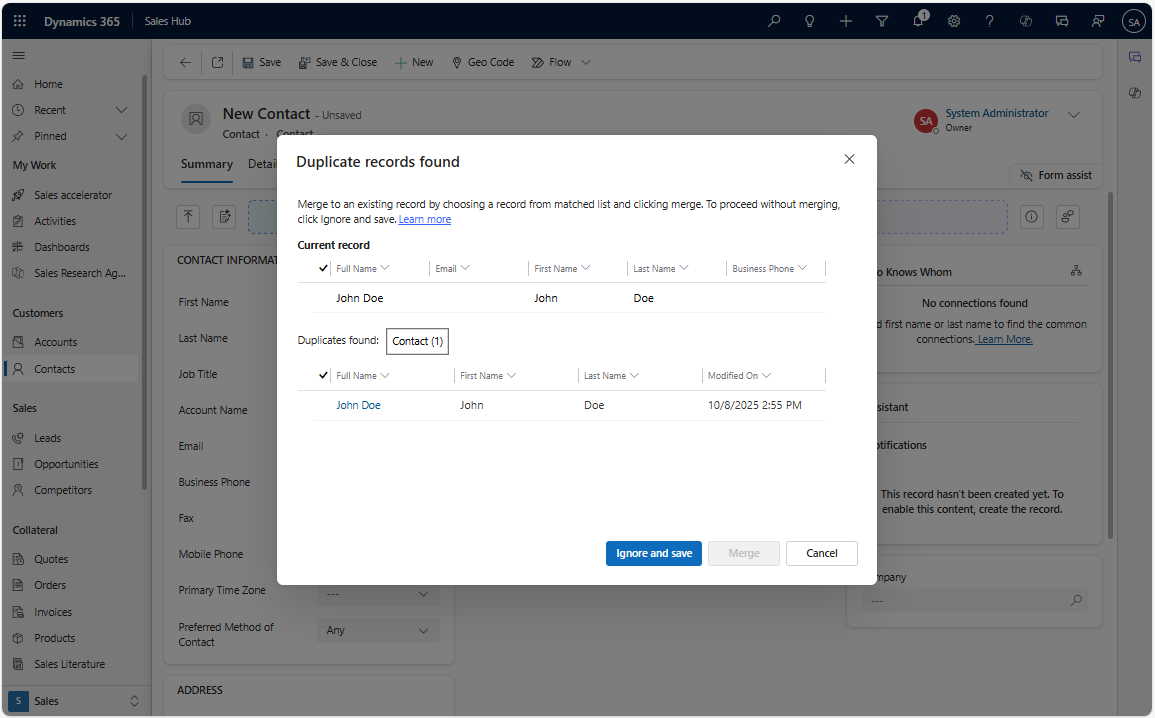Select the Contact (1) duplicates tab
Screen dimensions: 1155x718
pyautogui.click(x=417, y=341)
